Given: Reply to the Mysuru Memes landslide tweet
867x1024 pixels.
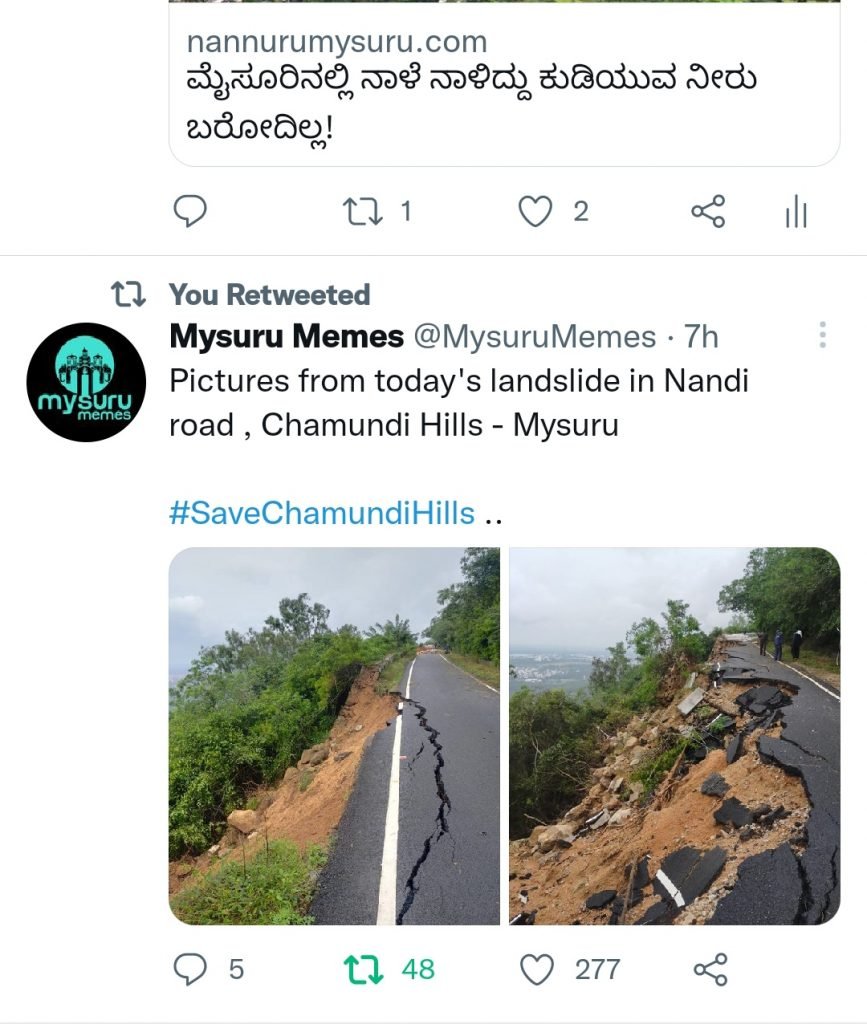Looking at the screenshot, I should pos(191,969).
